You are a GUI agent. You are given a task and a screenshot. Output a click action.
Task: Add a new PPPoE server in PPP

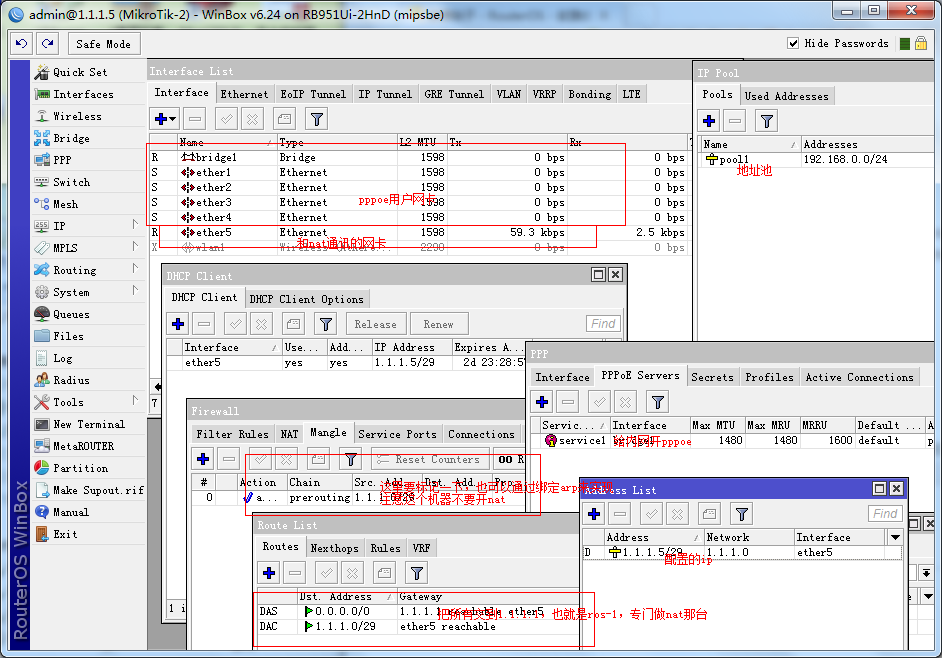pos(542,402)
